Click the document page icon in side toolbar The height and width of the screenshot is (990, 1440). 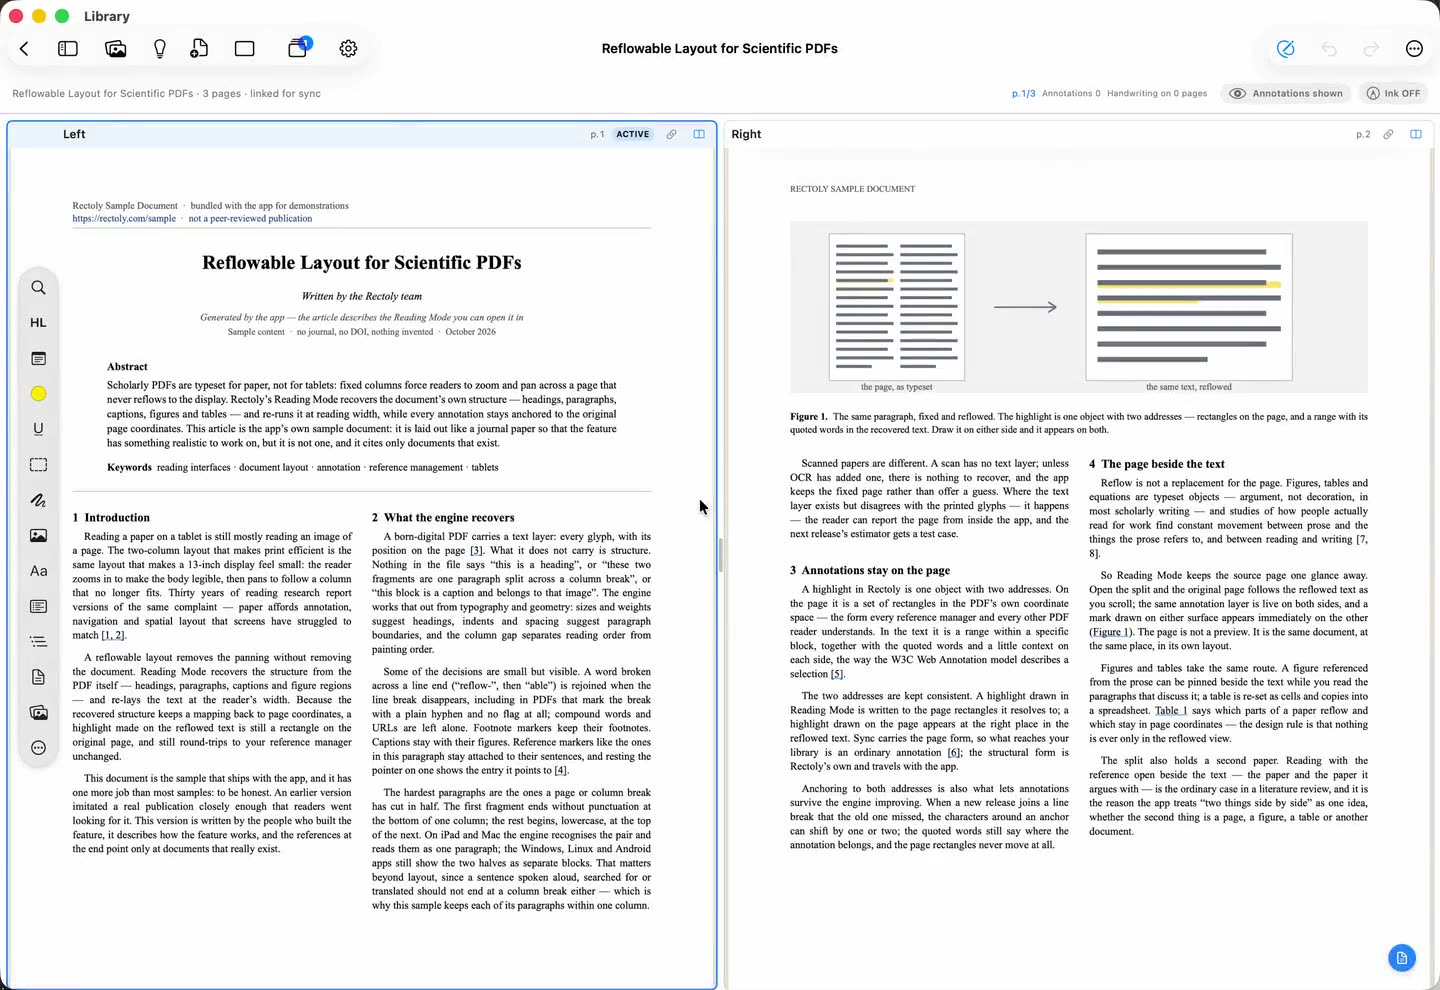38,677
